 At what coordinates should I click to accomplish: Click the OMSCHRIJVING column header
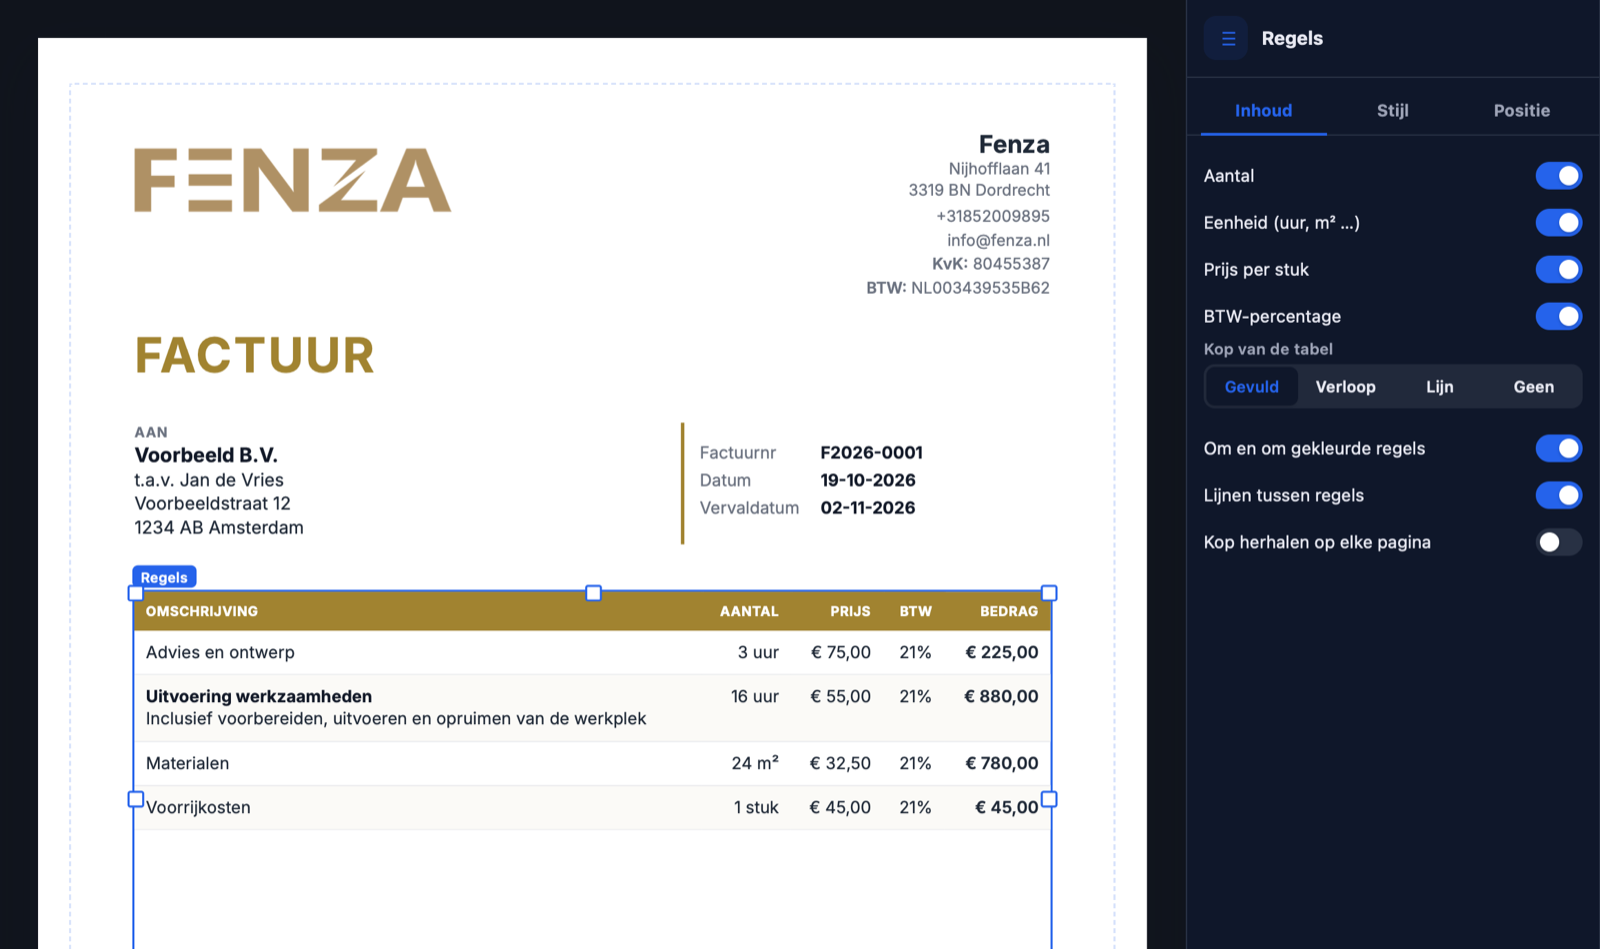click(x=202, y=611)
